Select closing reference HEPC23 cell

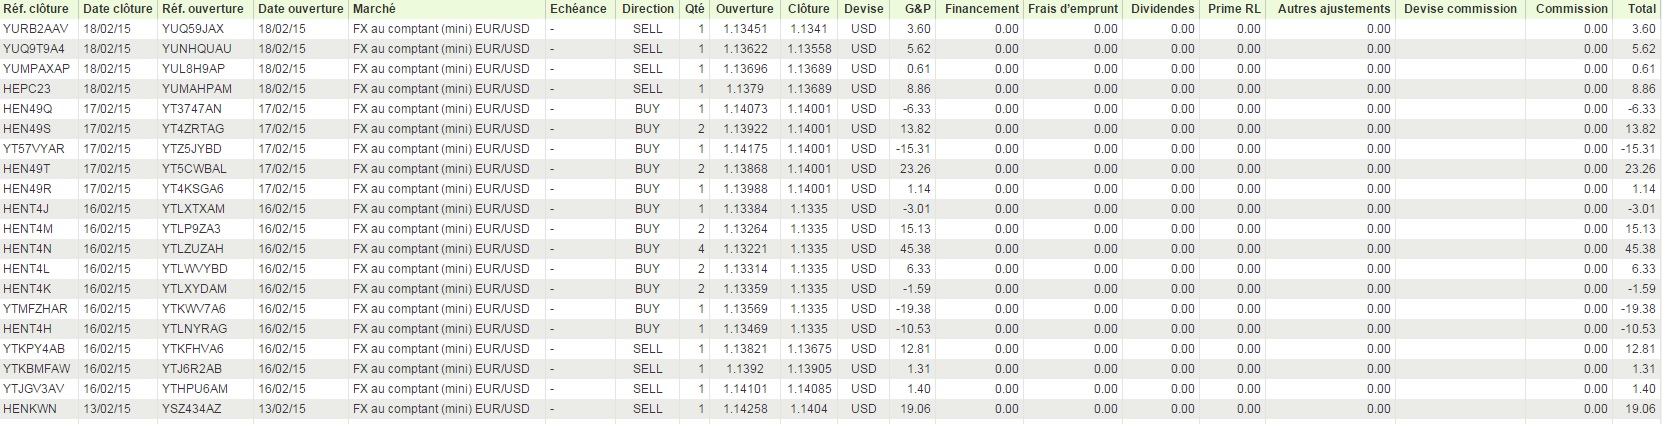(x=27, y=89)
